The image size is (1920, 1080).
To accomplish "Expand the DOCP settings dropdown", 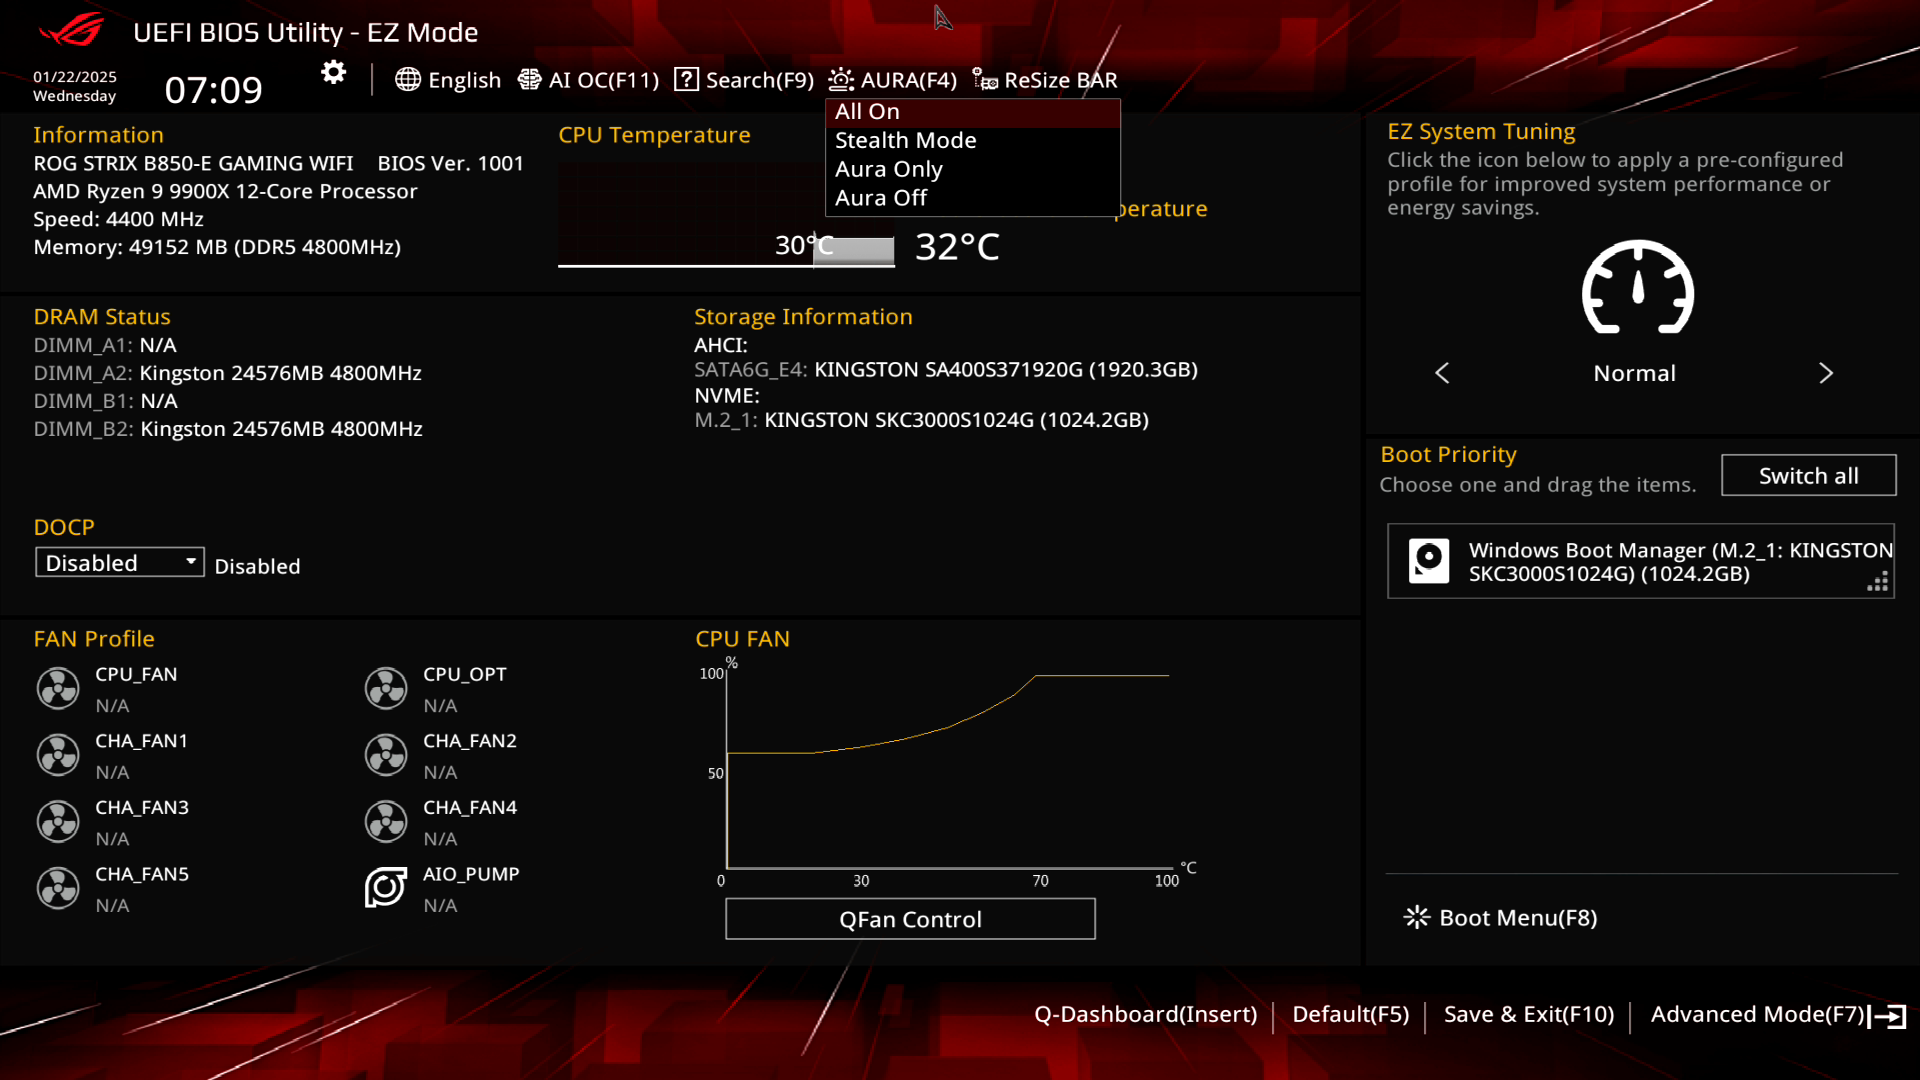I will pyautogui.click(x=119, y=562).
